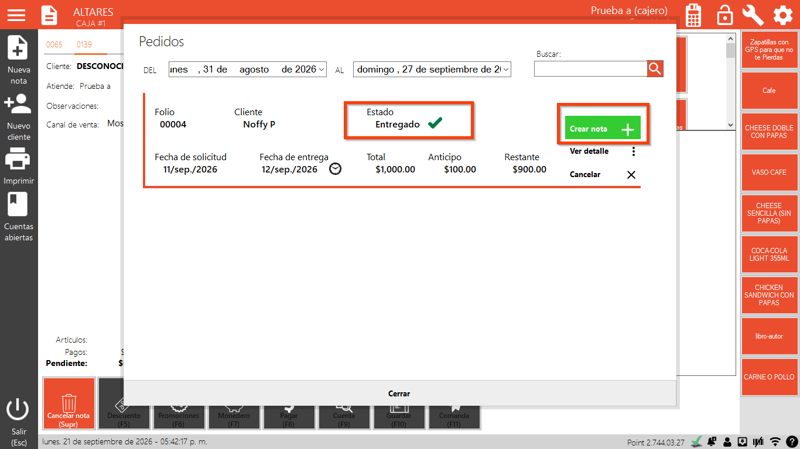Click the green check beside Entregado
Screen dimensions: 800x449
pos(435,123)
